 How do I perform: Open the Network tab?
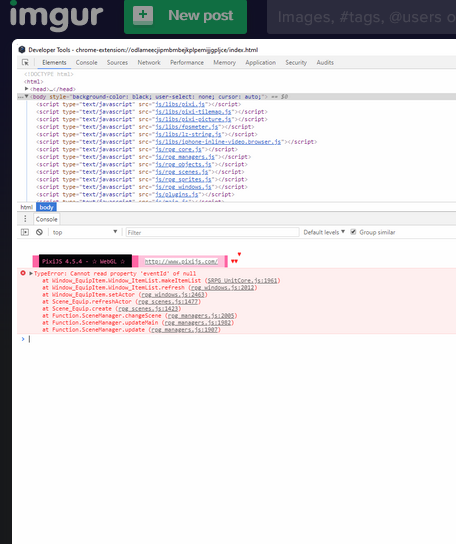(149, 62)
